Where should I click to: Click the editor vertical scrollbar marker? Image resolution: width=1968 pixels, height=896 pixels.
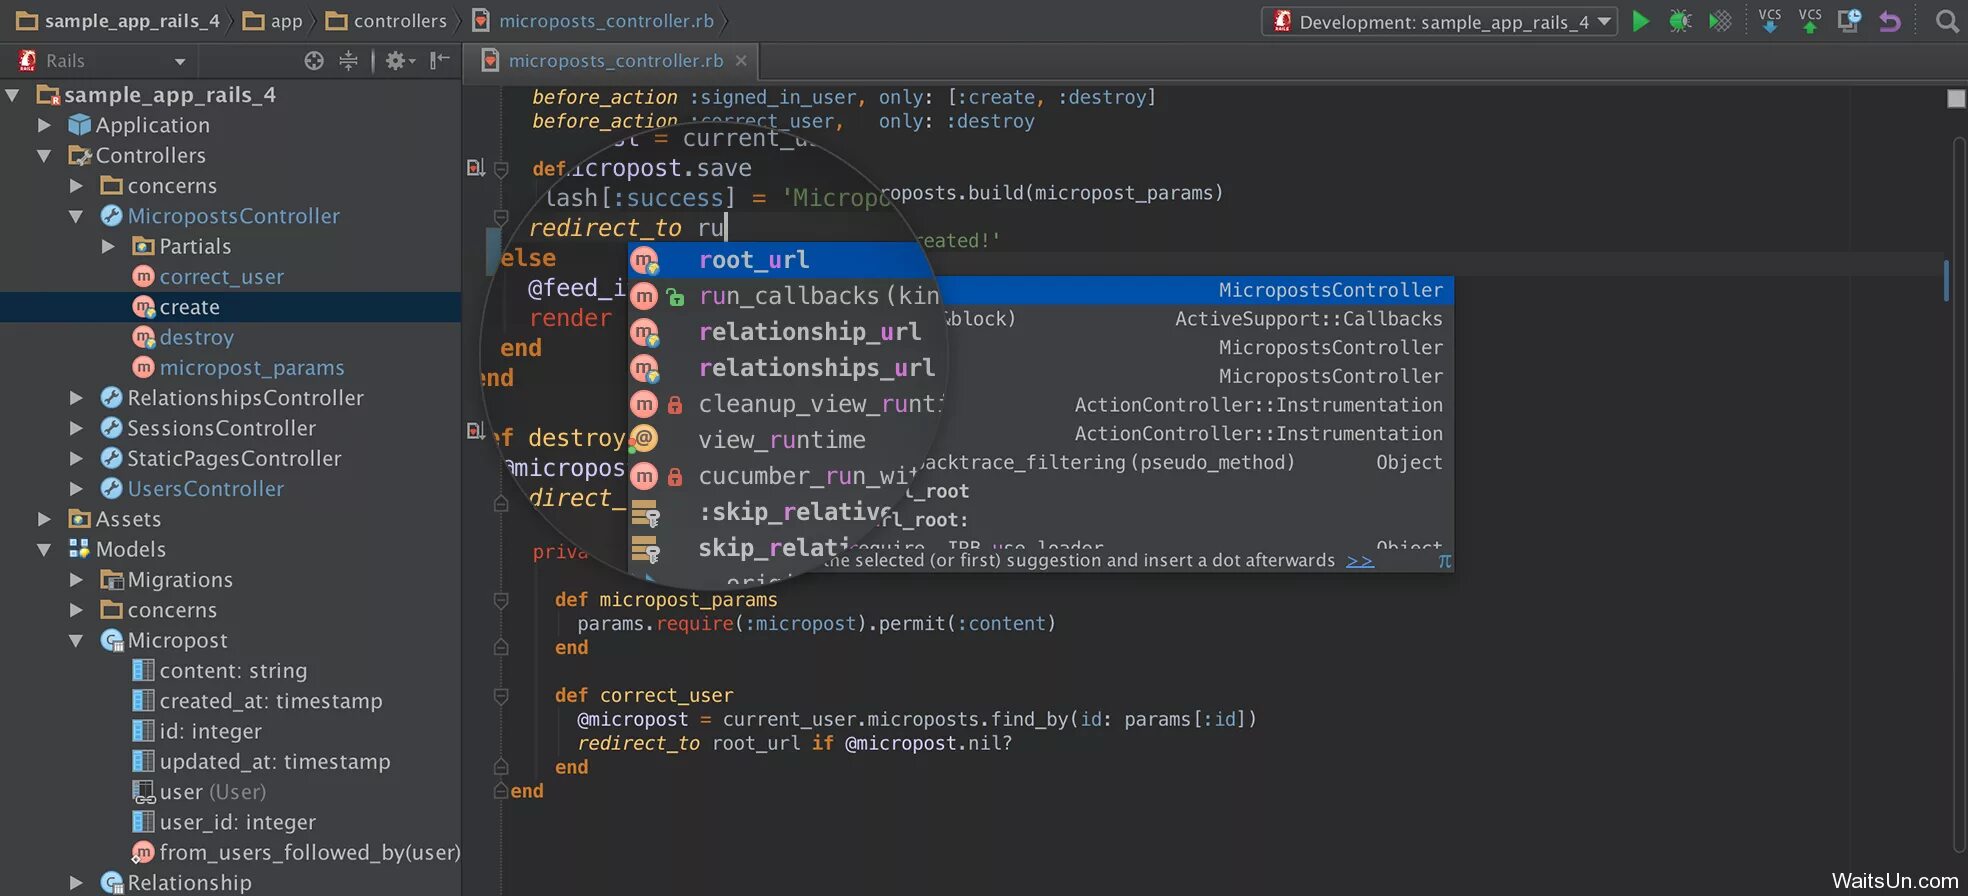coord(1946,280)
